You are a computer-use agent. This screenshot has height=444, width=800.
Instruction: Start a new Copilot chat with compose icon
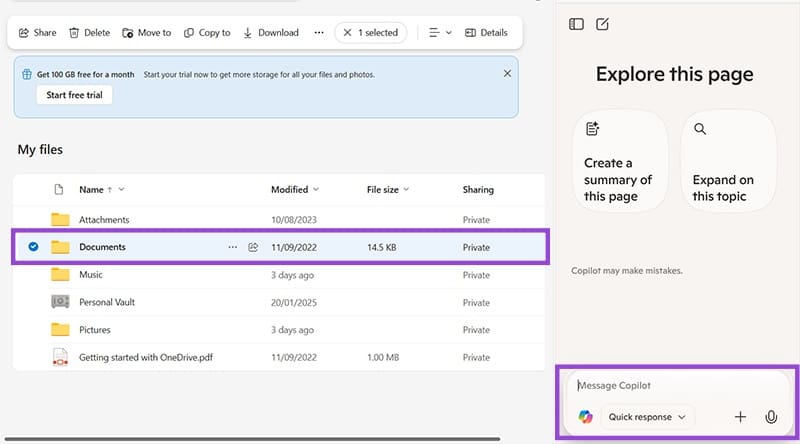[x=603, y=24]
